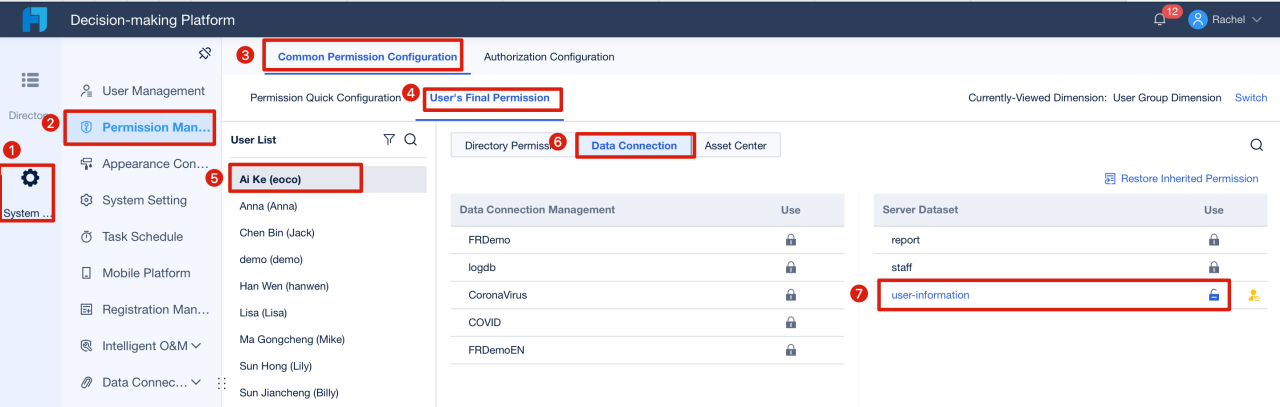The width and height of the screenshot is (1280, 407).
Task: Click the search icon right of Asset Center
Action: coord(1257,145)
